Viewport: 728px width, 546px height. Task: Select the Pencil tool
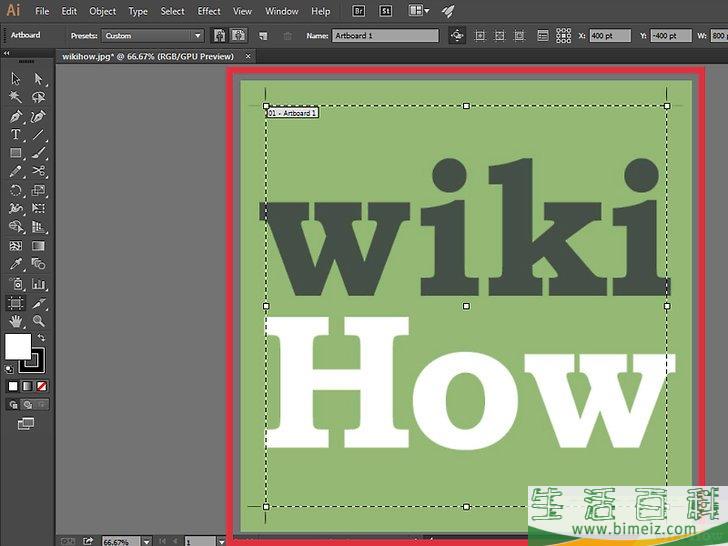(16, 171)
